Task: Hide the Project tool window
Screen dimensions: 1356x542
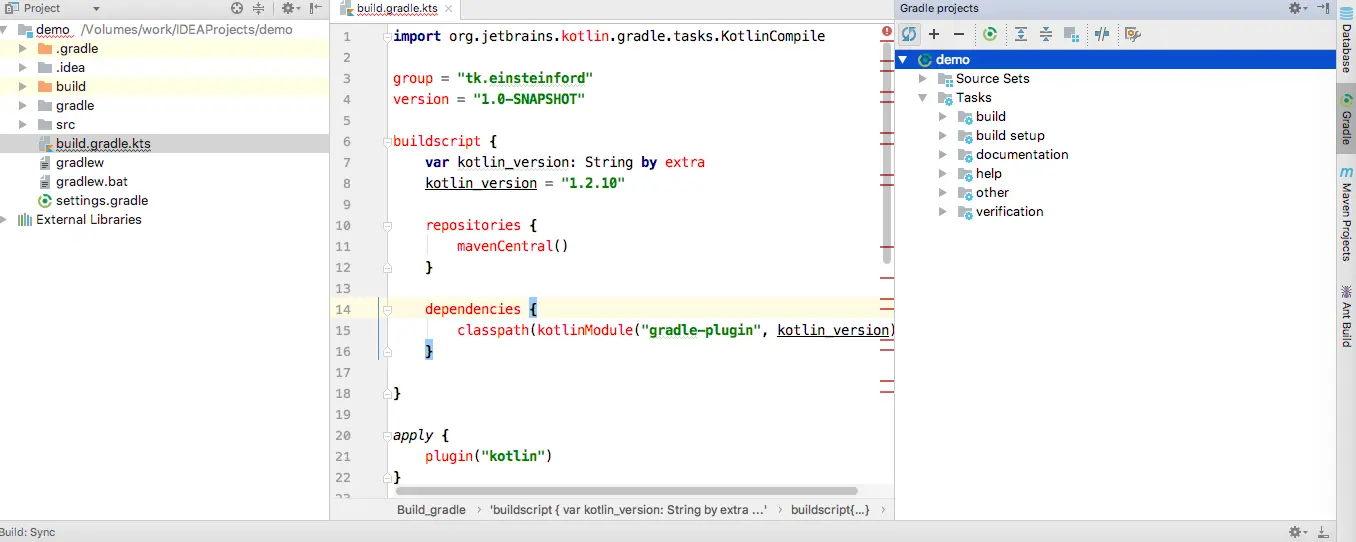Action: pos(315,8)
